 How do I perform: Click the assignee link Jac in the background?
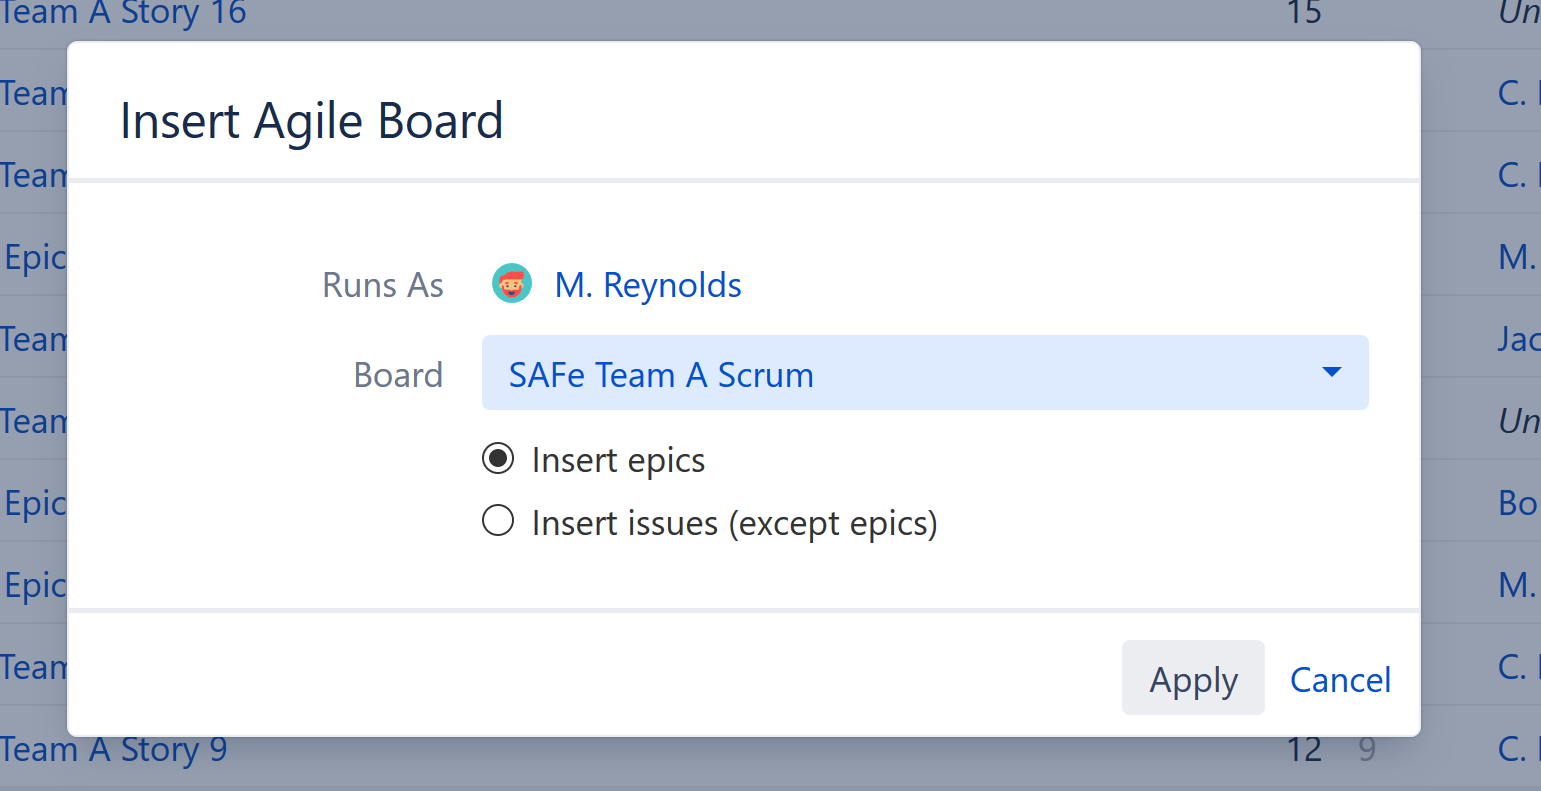(1520, 339)
